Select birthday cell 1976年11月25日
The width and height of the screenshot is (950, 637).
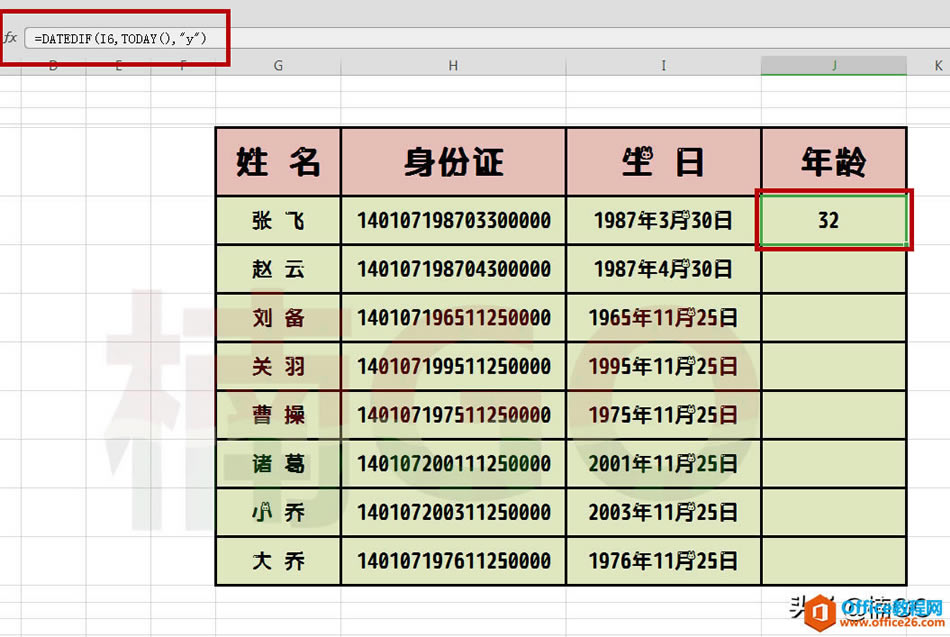tap(663, 561)
